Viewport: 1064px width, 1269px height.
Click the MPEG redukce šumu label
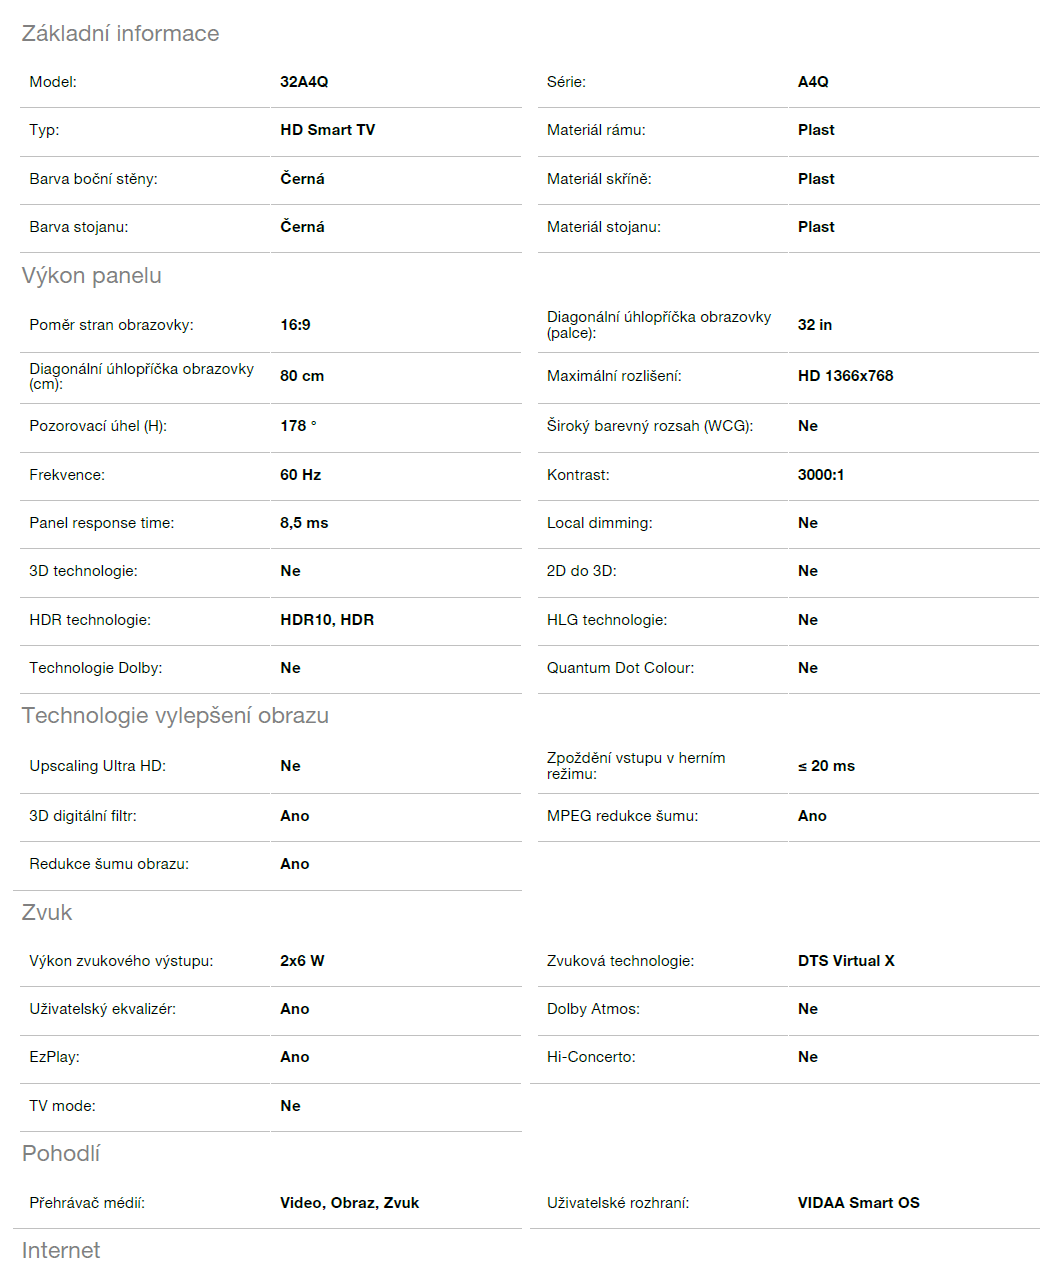(622, 816)
